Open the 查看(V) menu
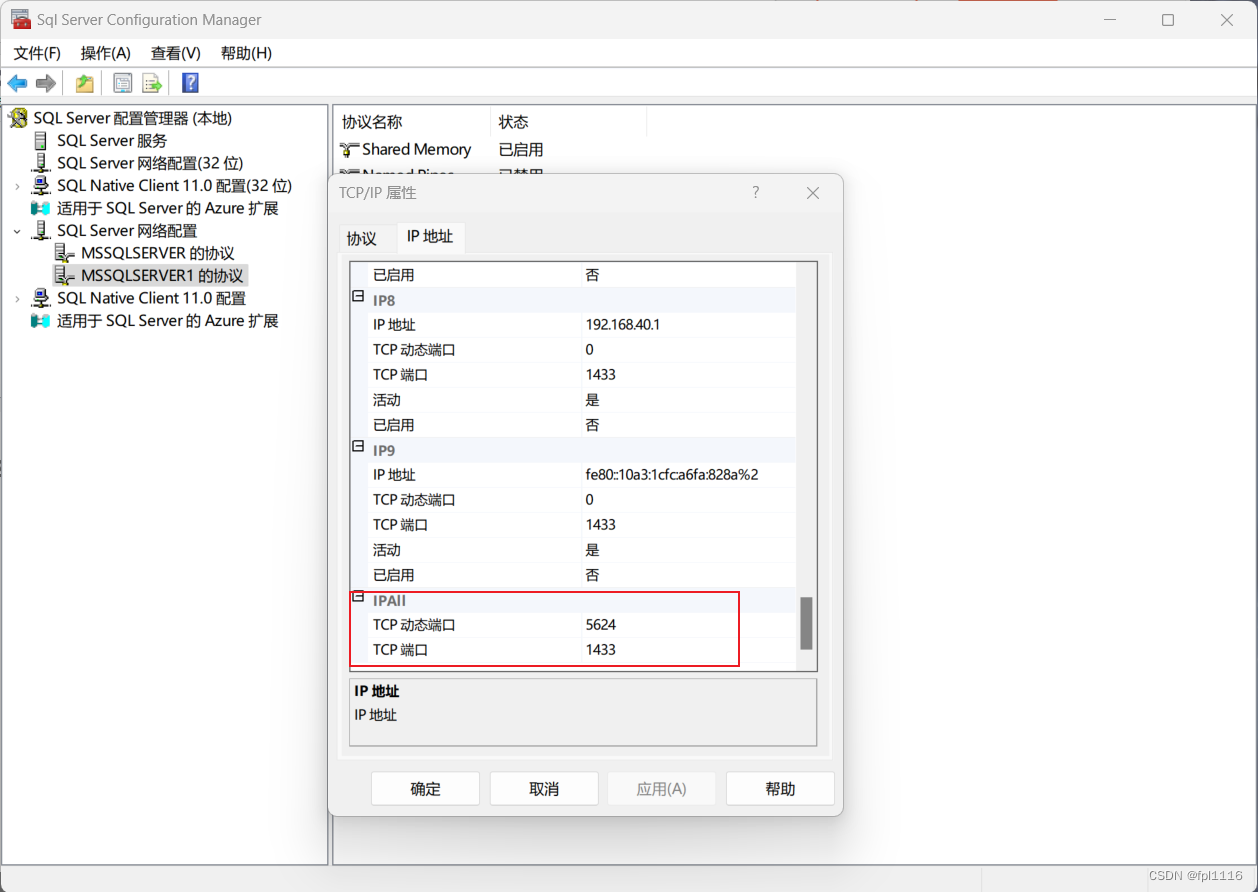Image resolution: width=1258 pixels, height=892 pixels. pos(176,53)
